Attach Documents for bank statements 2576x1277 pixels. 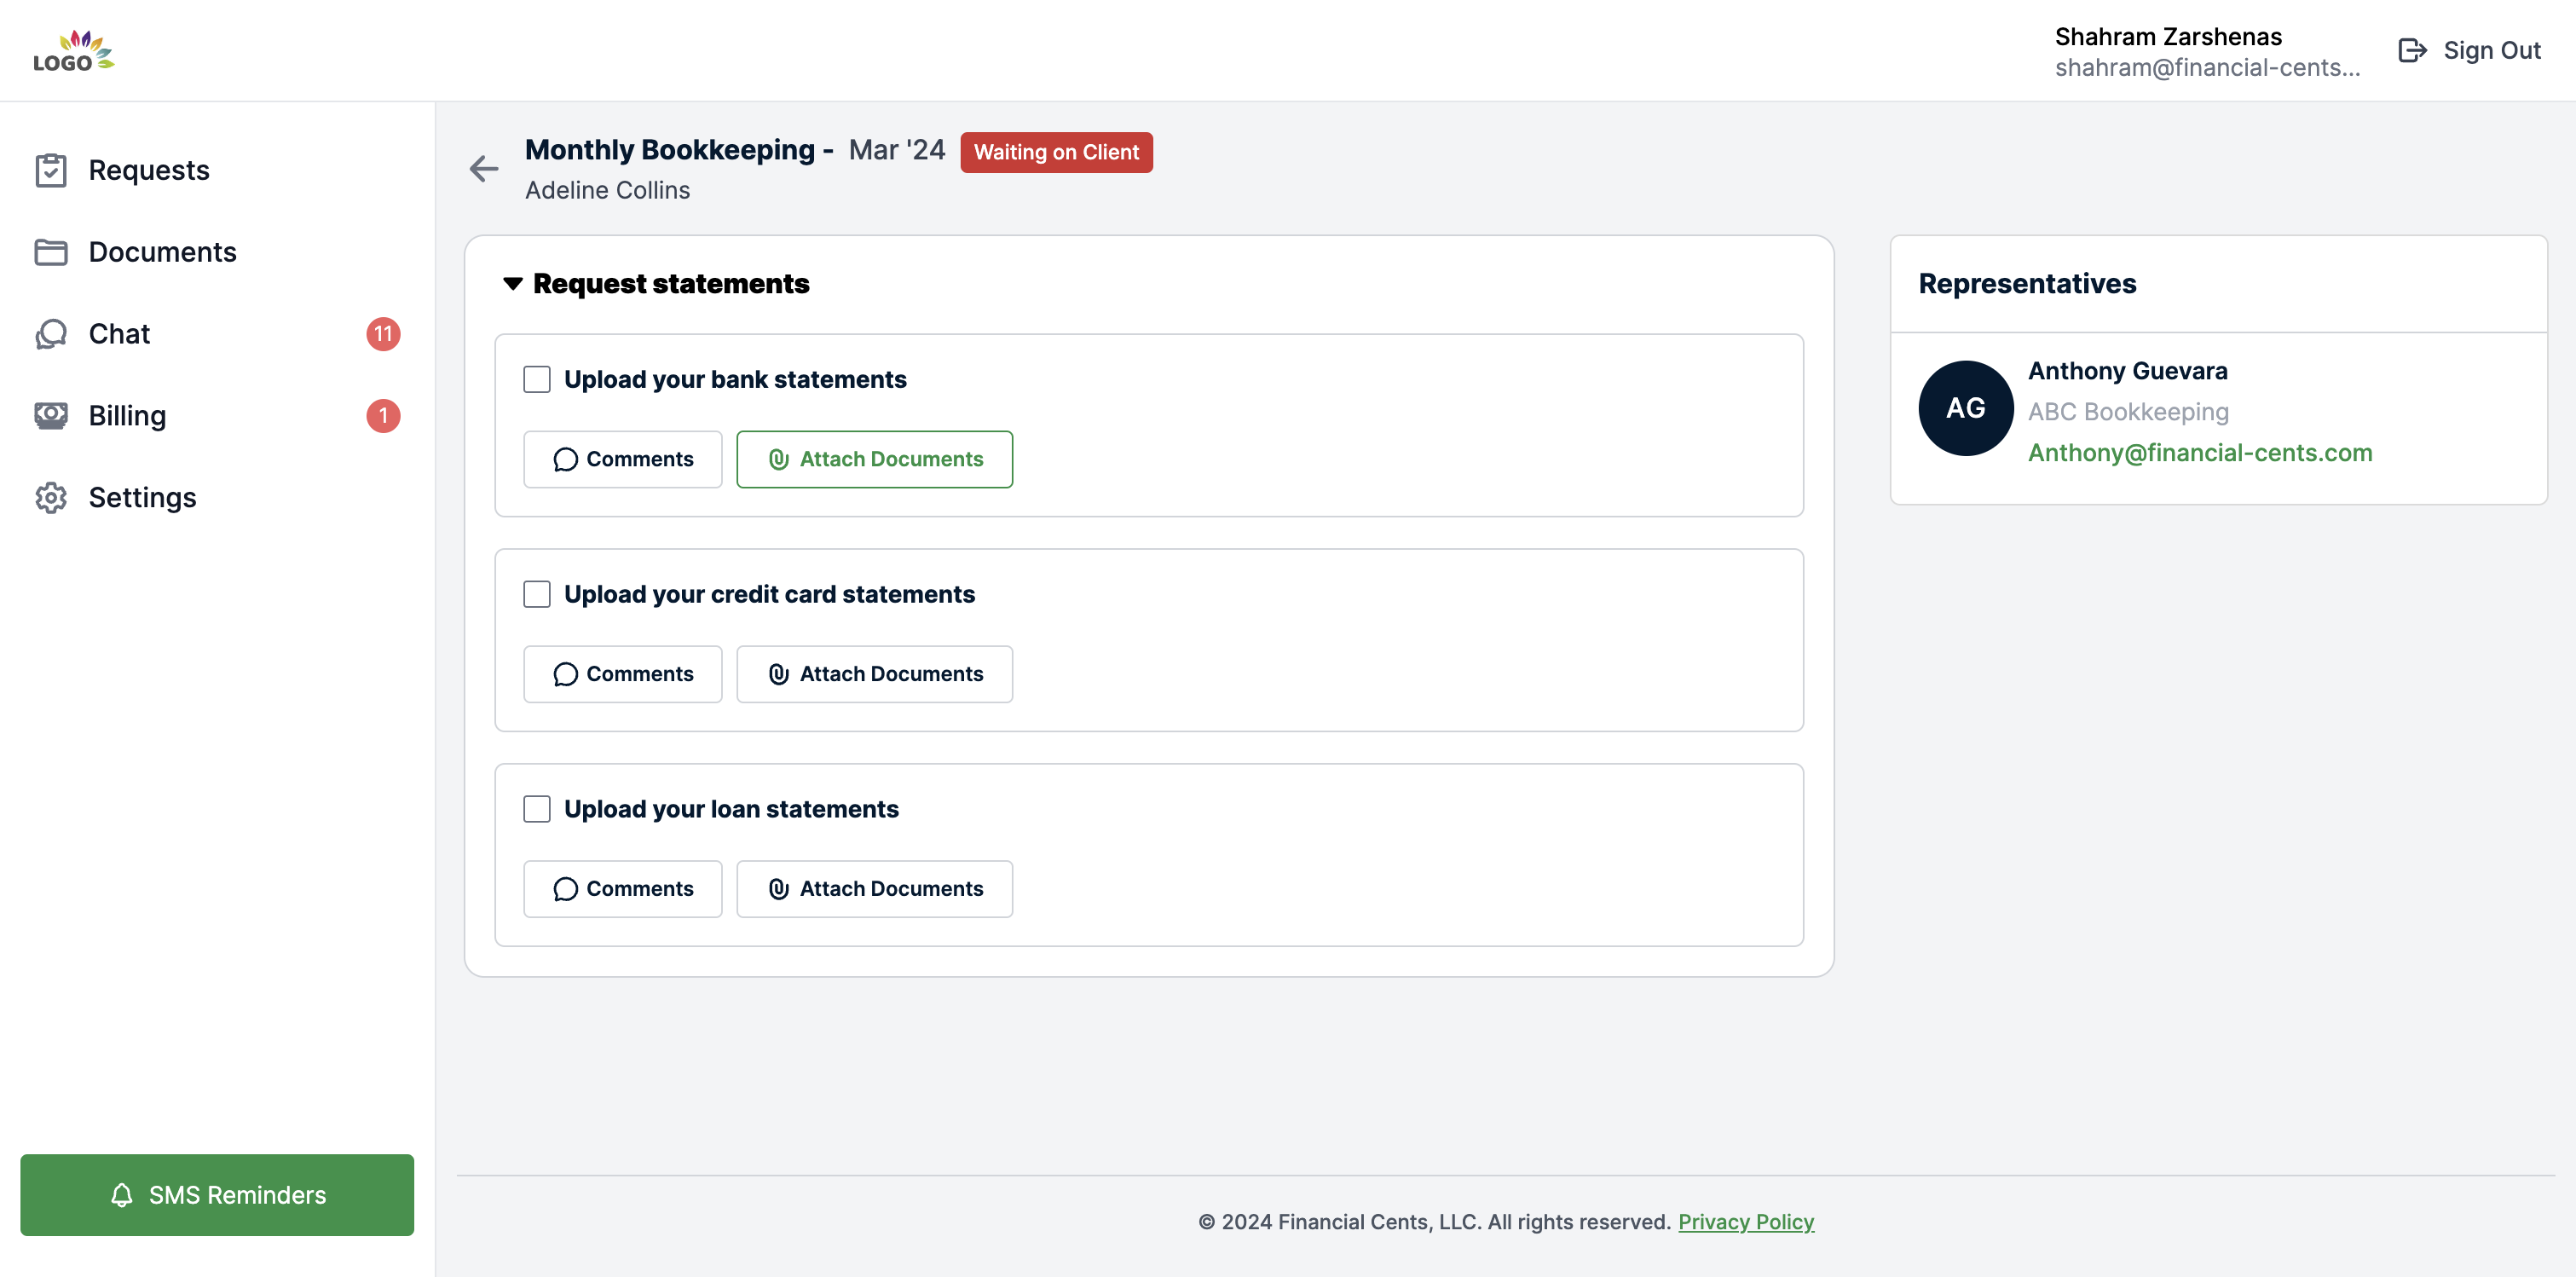pos(874,459)
